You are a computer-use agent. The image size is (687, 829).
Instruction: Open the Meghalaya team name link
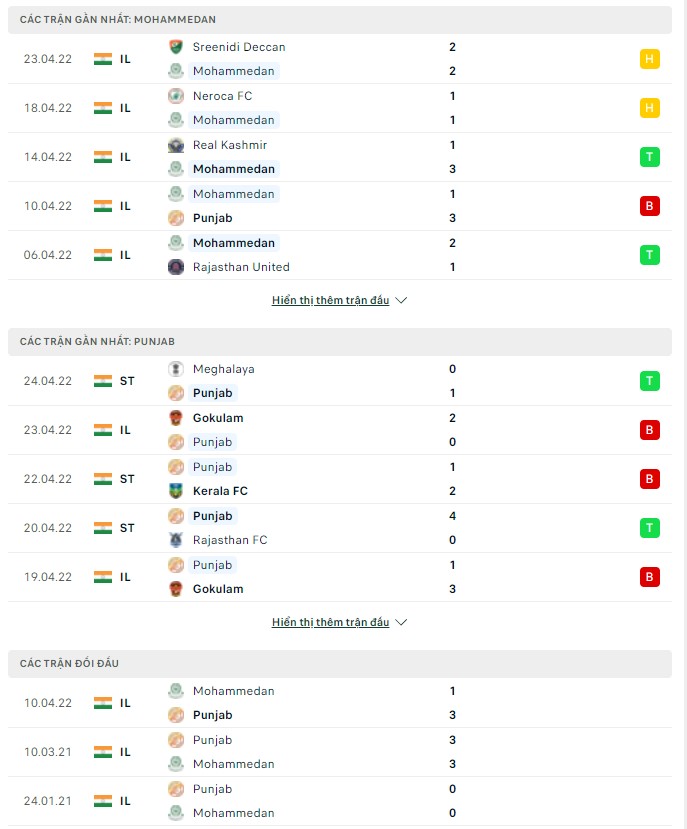pos(223,369)
